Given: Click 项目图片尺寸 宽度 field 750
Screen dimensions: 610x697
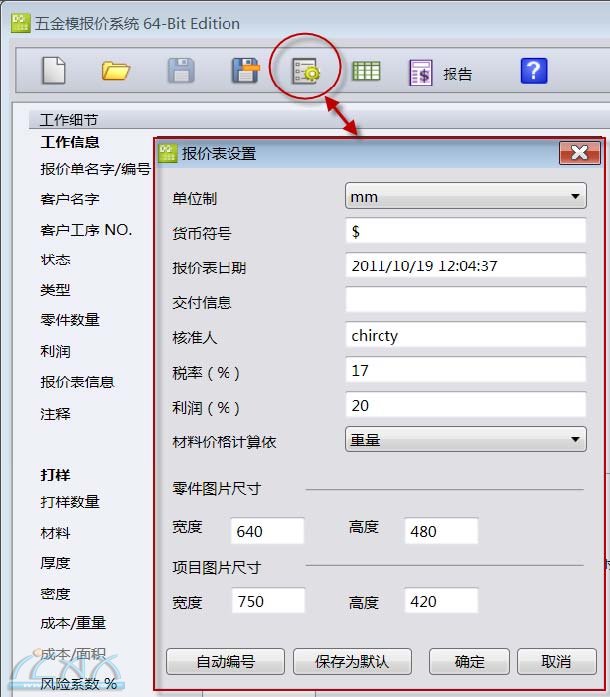Looking at the screenshot, I should click(268, 601).
